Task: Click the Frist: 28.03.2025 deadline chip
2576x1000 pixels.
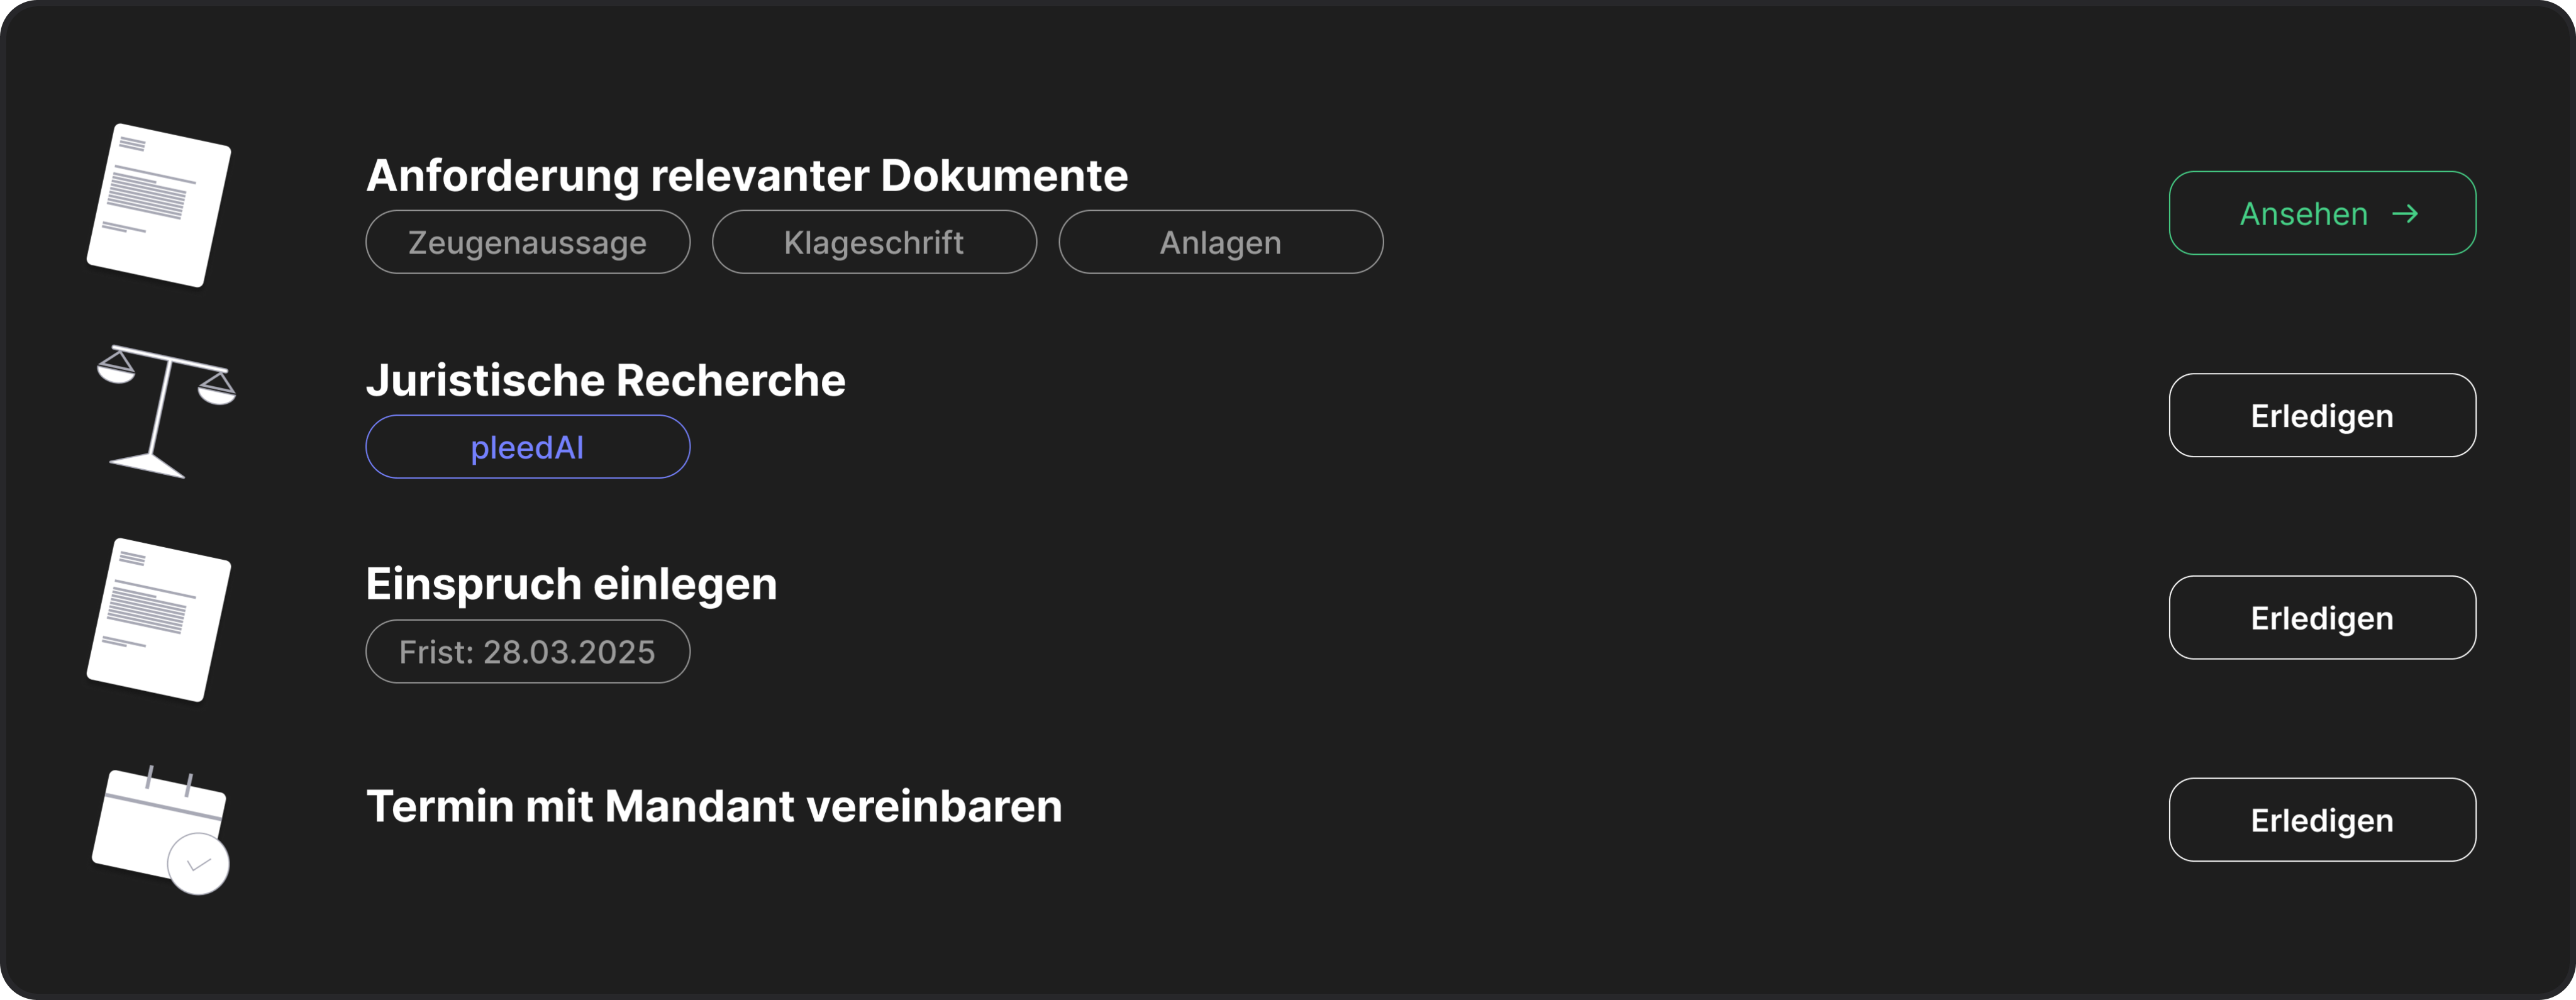Action: click(527, 651)
